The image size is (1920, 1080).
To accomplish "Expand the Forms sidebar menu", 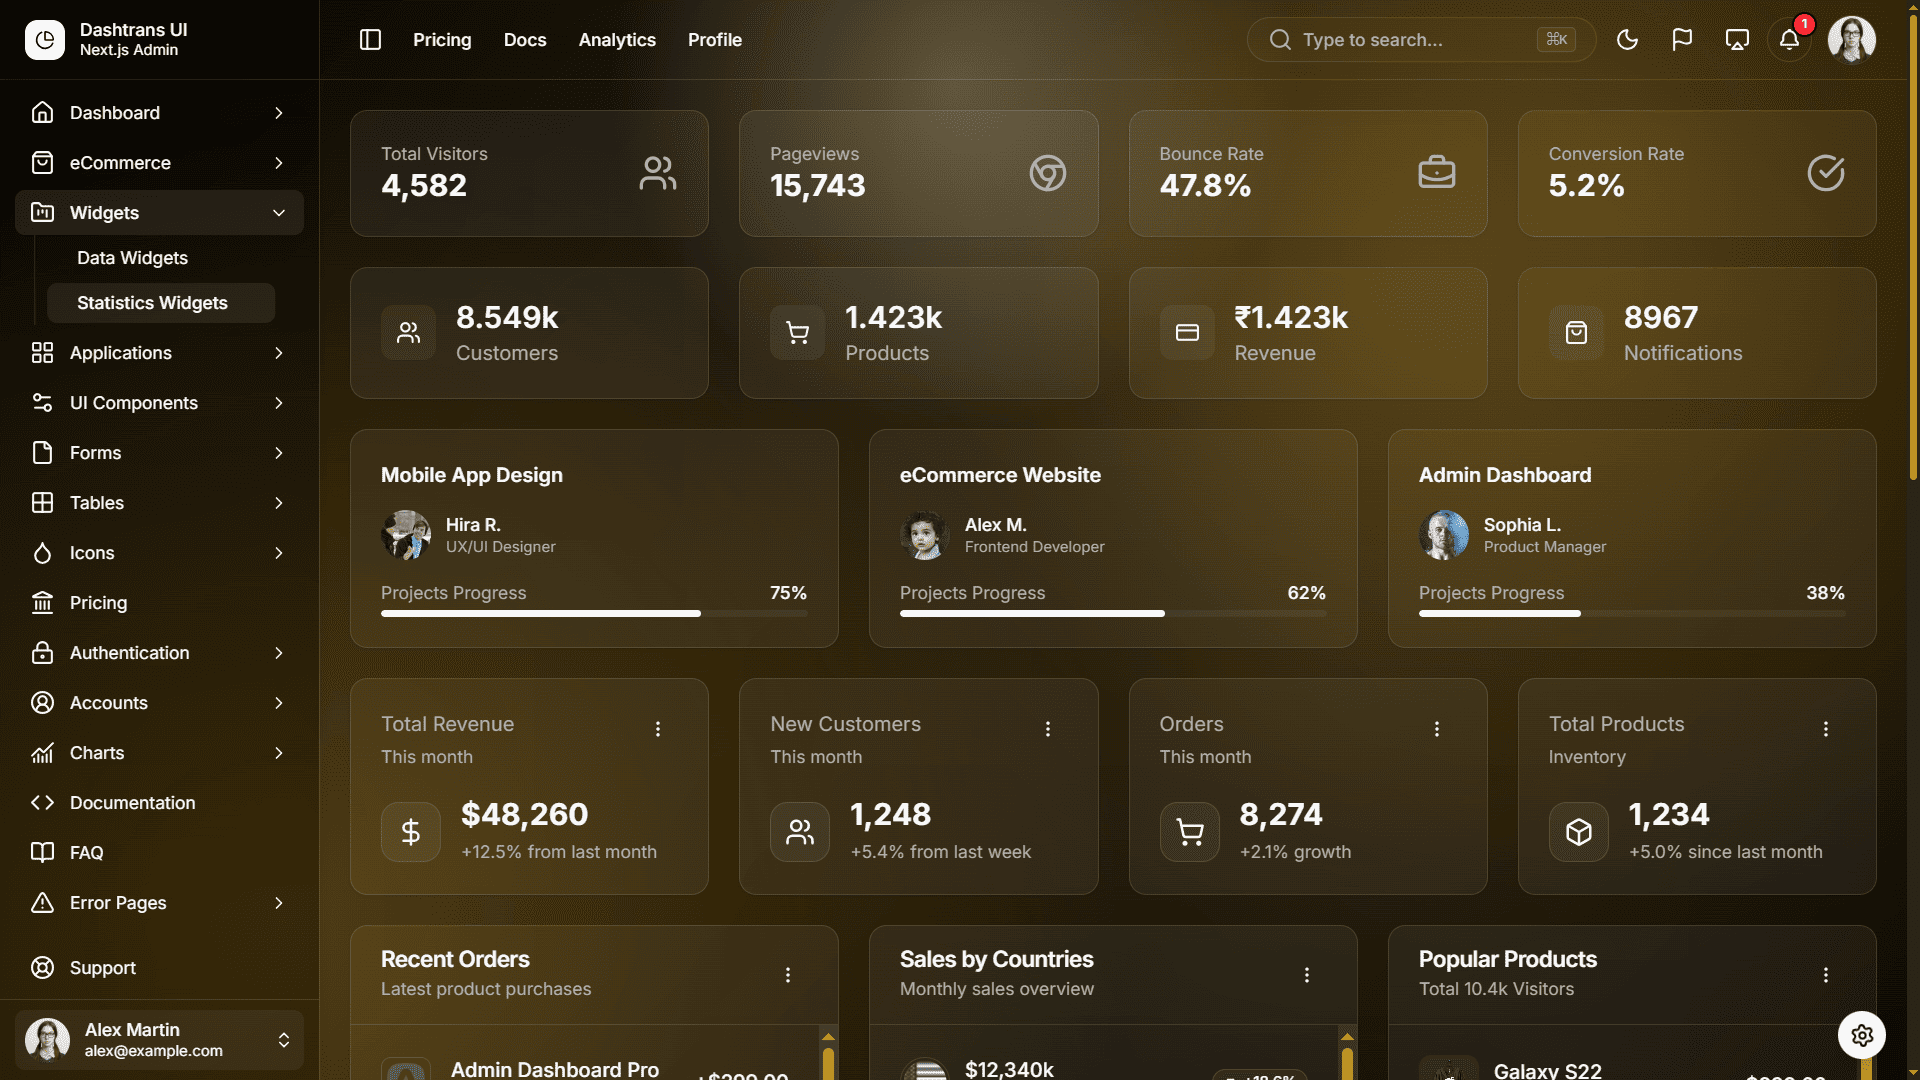I will pos(159,453).
